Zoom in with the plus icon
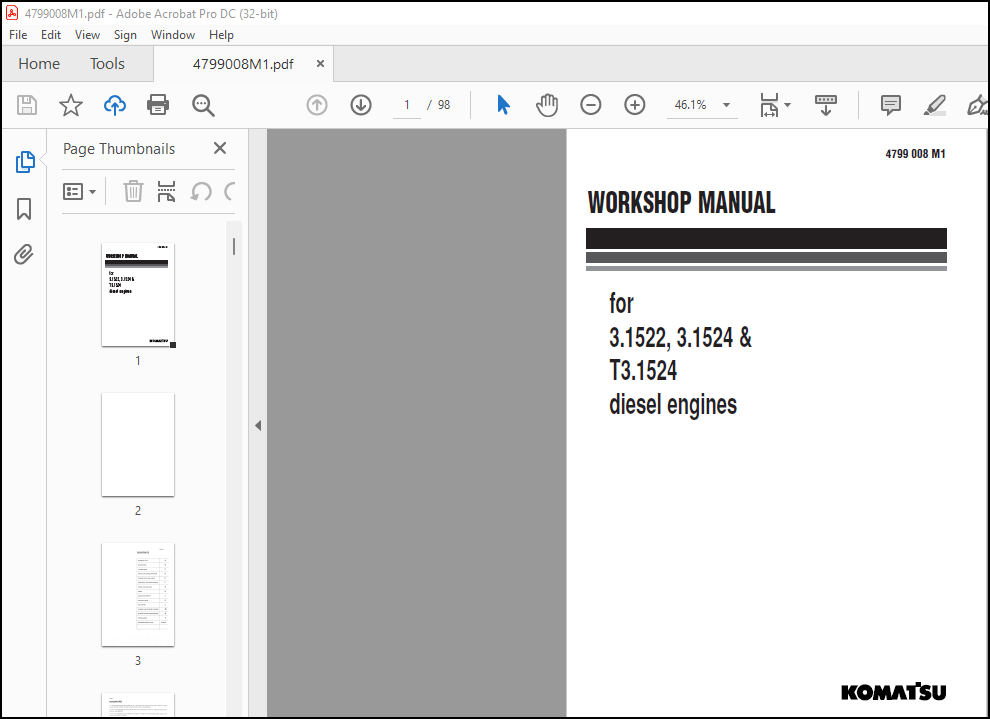Image resolution: width=990 pixels, height=719 pixels. (635, 105)
